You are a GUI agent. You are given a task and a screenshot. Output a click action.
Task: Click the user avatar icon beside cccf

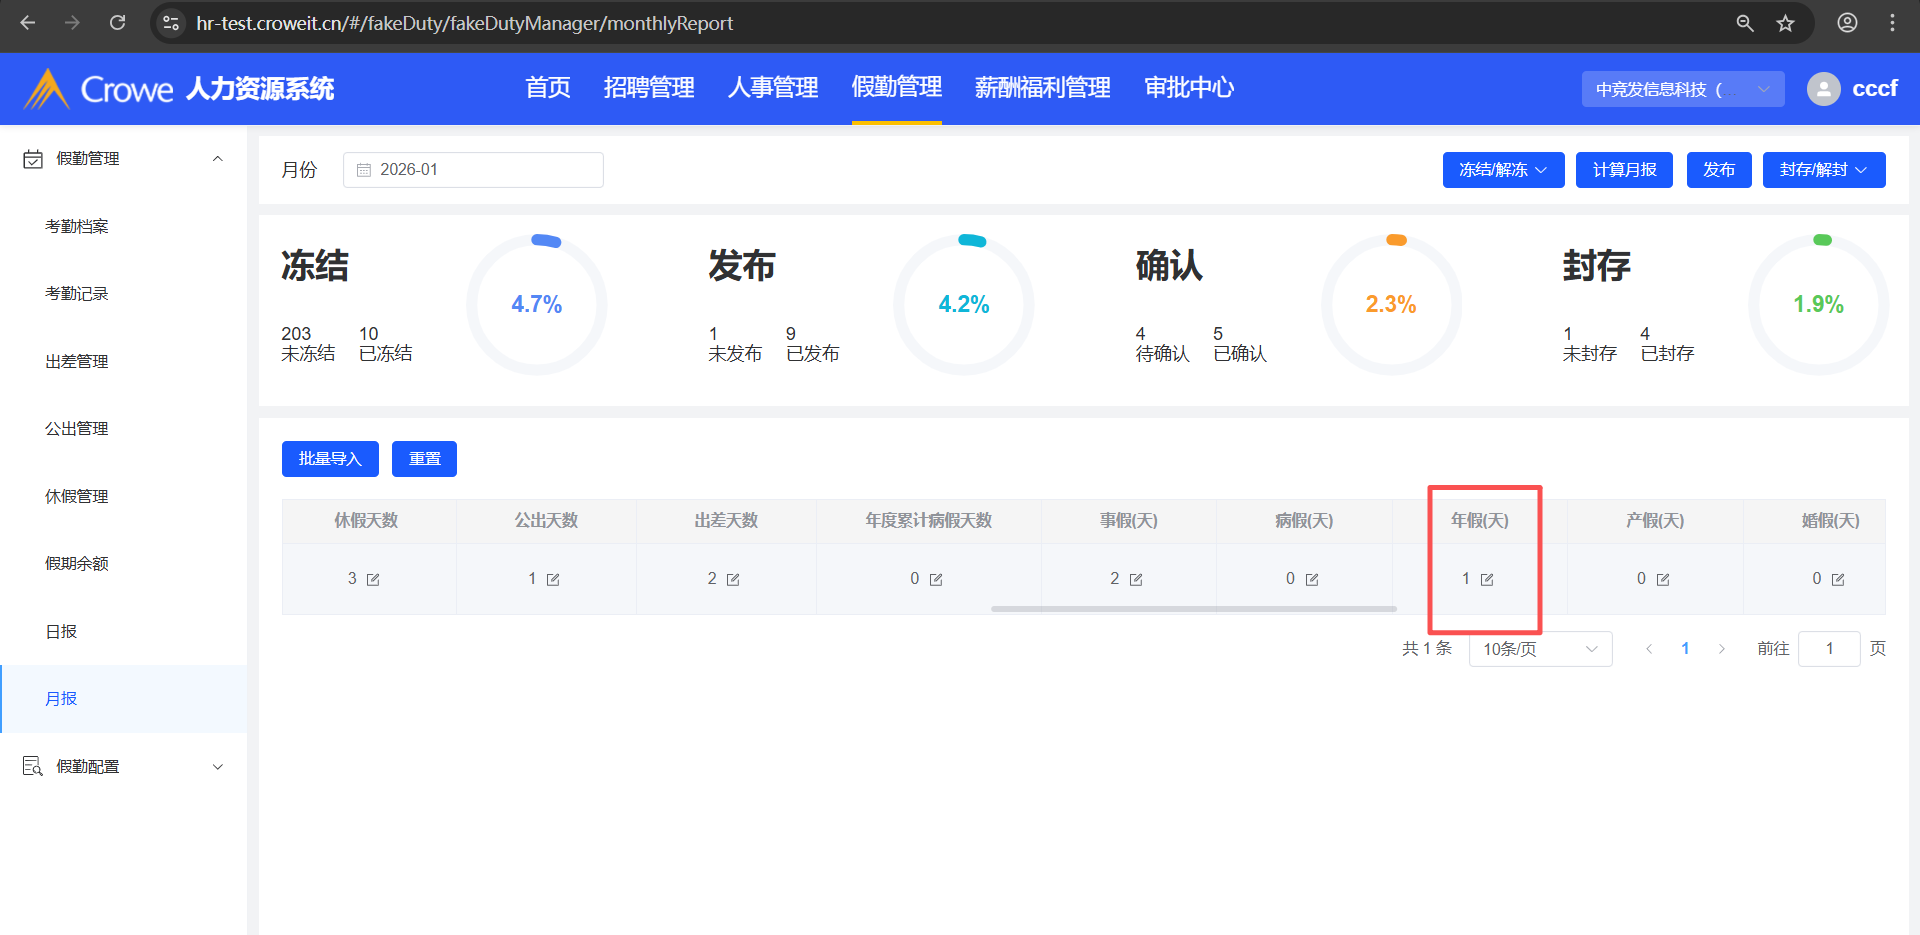pyautogui.click(x=1823, y=89)
